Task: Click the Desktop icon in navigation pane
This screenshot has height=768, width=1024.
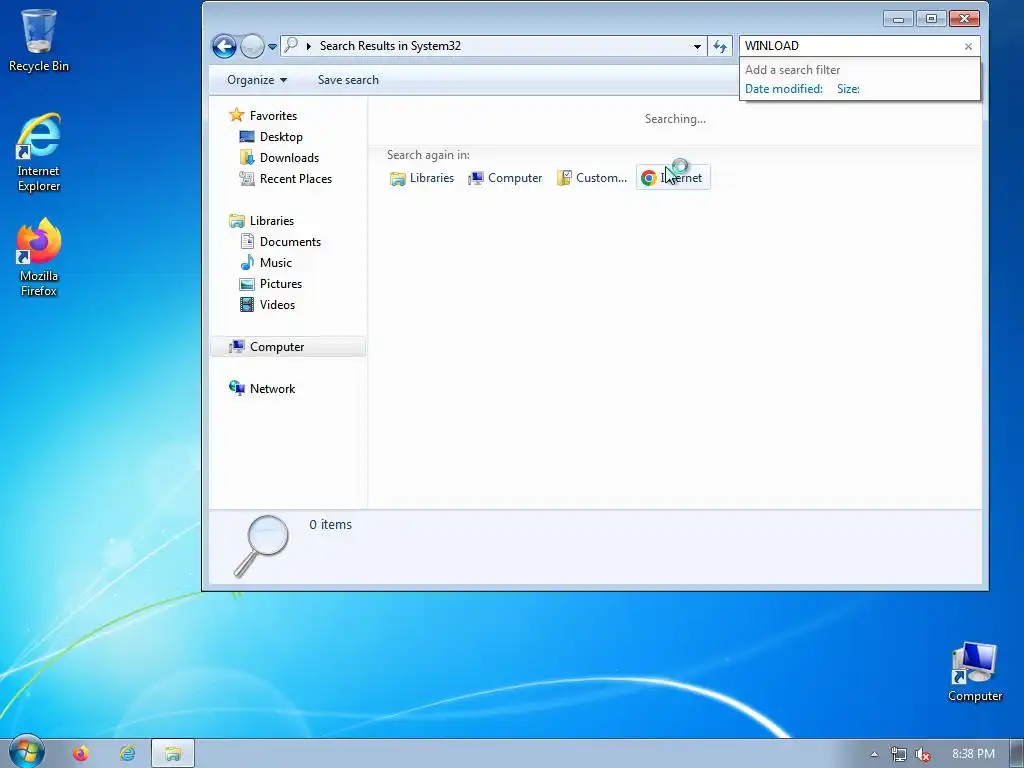Action: [x=247, y=136]
